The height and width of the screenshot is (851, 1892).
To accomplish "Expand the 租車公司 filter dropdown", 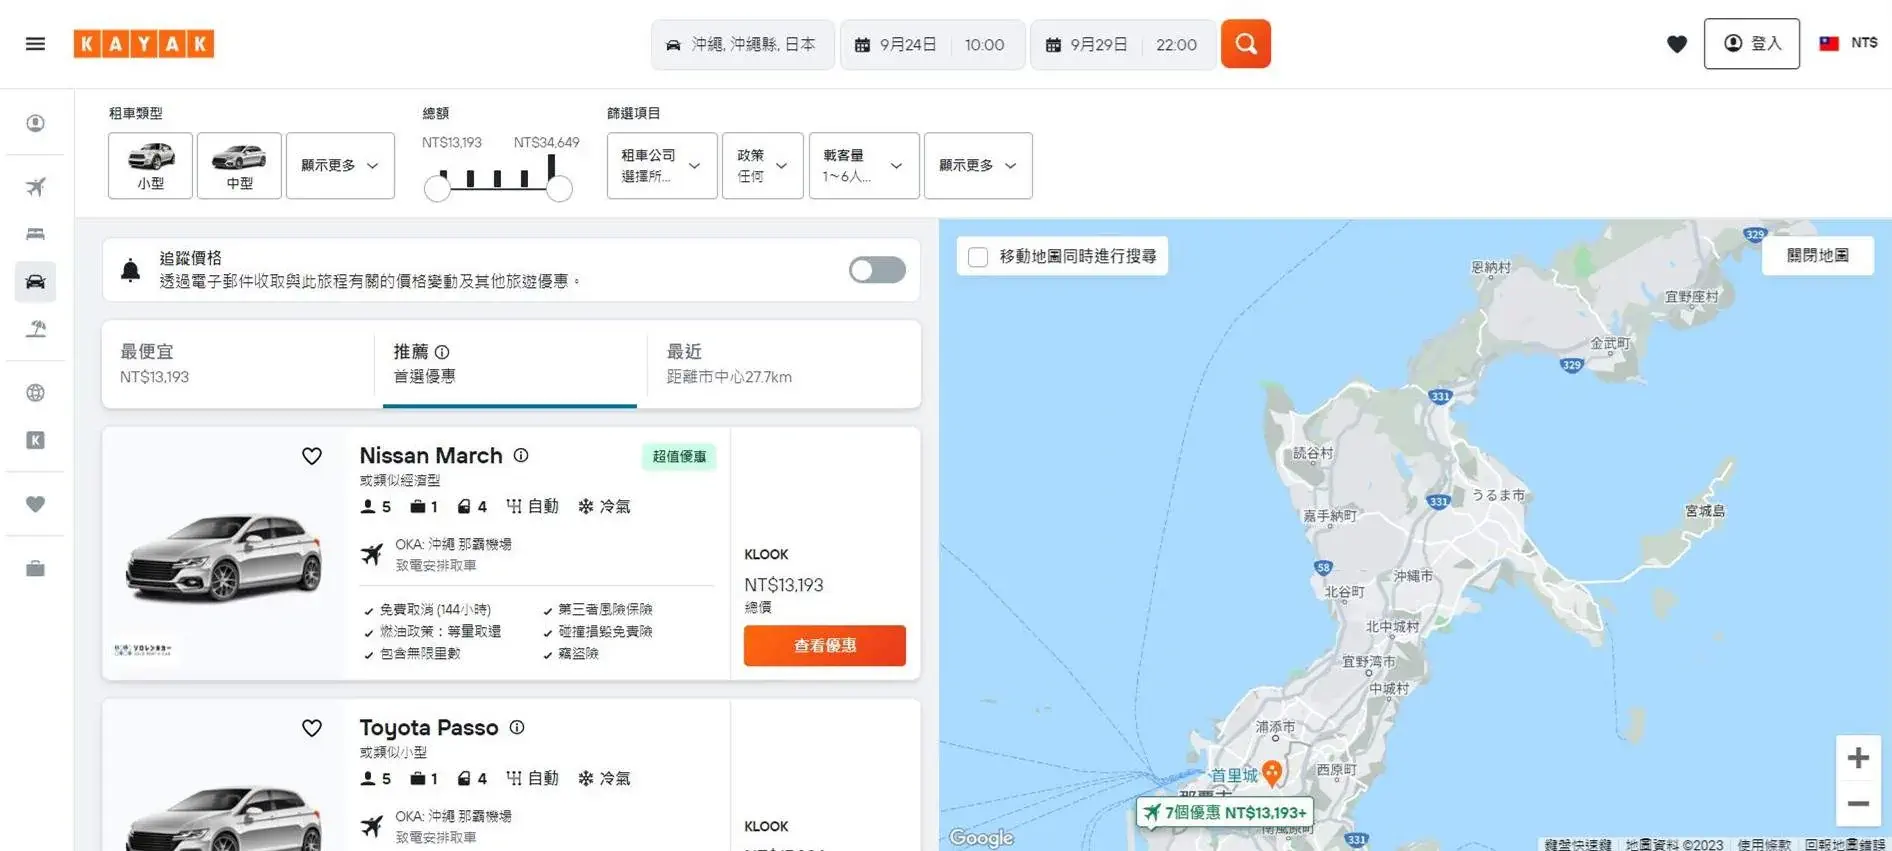I will [x=661, y=166].
